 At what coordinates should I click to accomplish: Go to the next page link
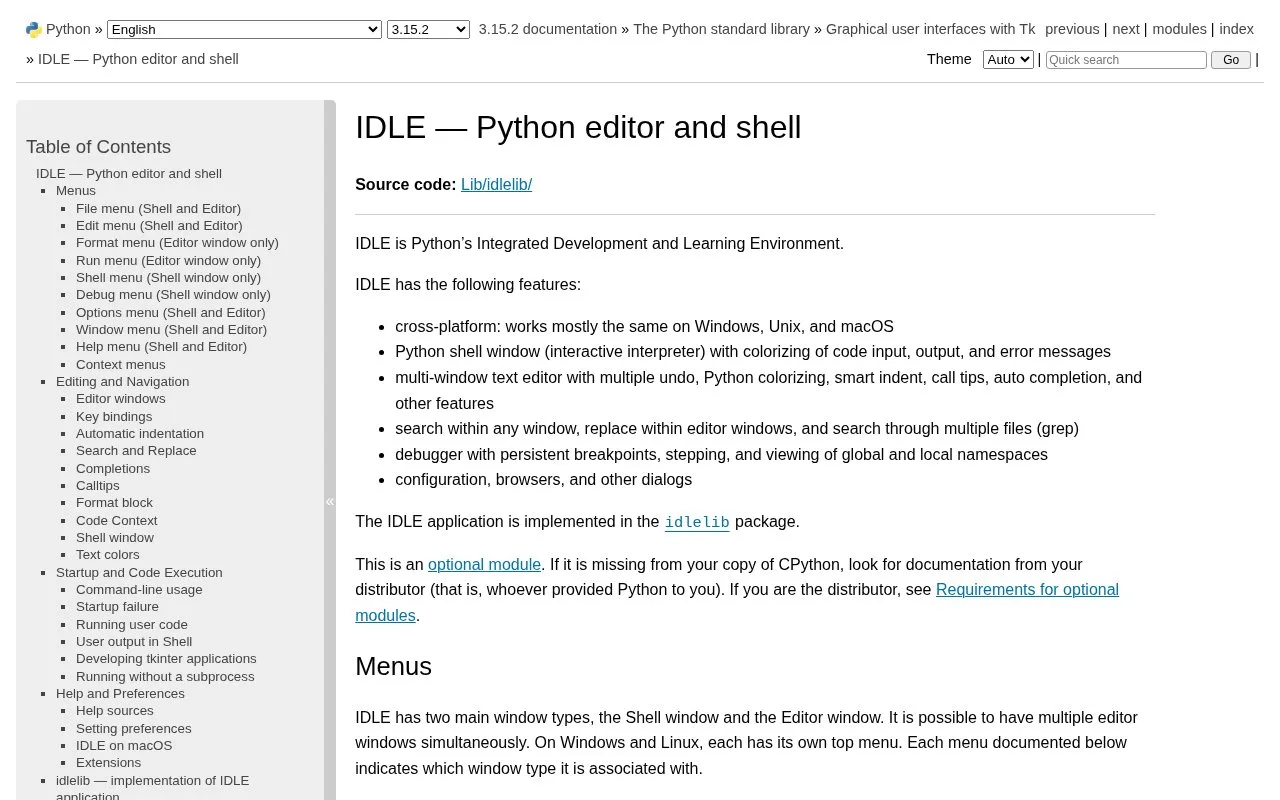(x=1126, y=29)
